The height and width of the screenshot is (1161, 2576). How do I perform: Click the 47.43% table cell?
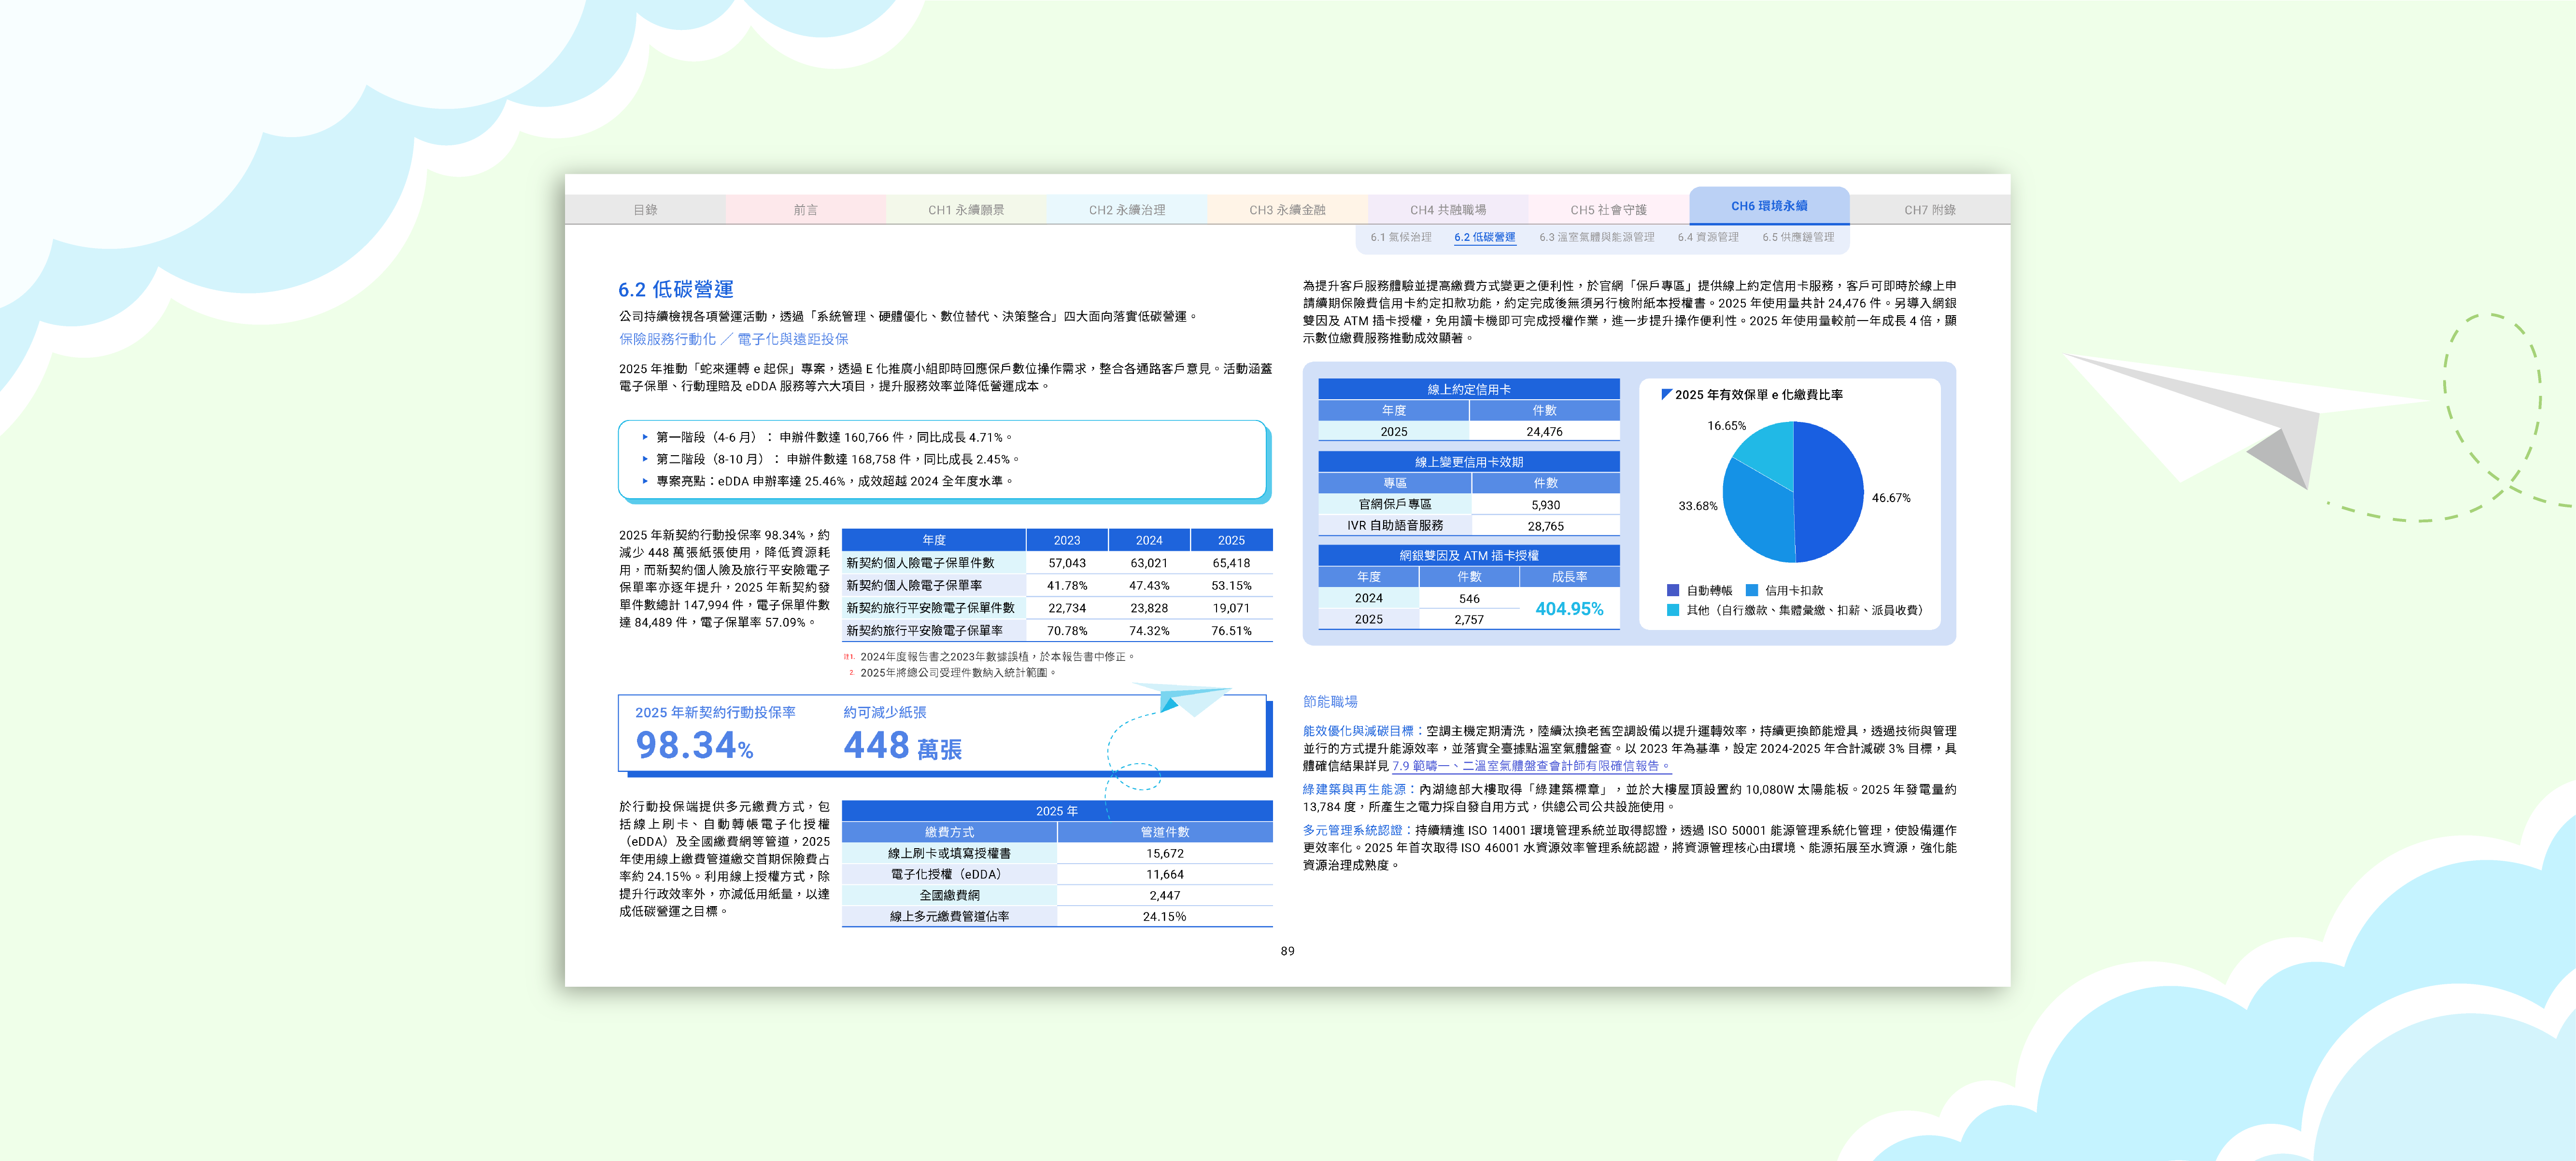[1149, 586]
